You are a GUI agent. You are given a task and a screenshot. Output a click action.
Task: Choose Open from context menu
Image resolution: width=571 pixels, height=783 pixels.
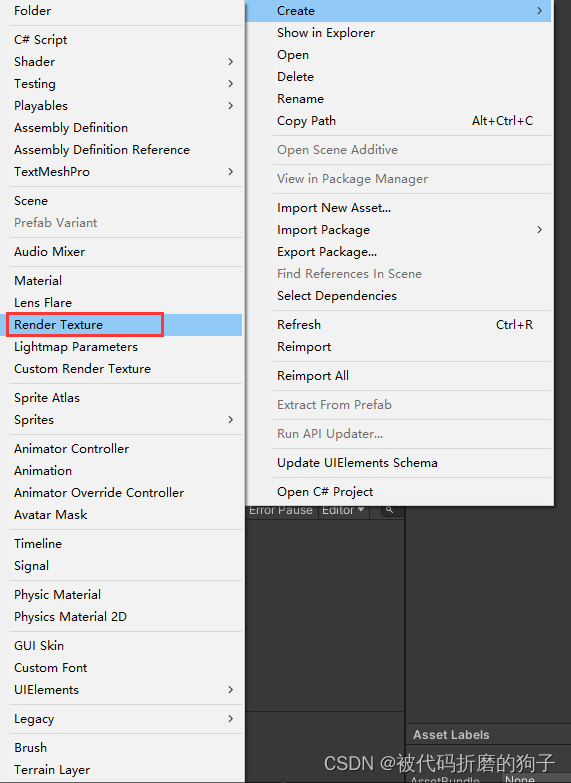399,55
